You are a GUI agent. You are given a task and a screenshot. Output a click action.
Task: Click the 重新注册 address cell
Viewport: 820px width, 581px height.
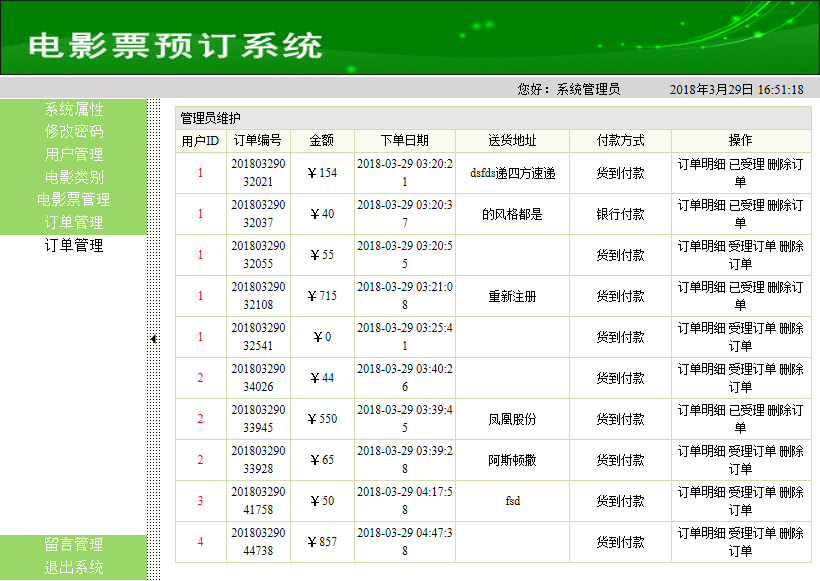(512, 297)
